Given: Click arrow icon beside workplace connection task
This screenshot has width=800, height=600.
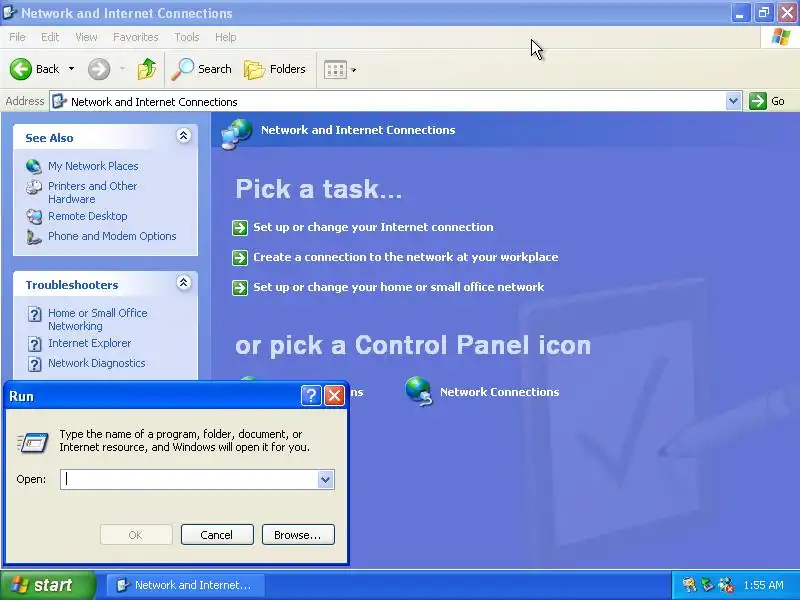Looking at the screenshot, I should [x=240, y=258].
